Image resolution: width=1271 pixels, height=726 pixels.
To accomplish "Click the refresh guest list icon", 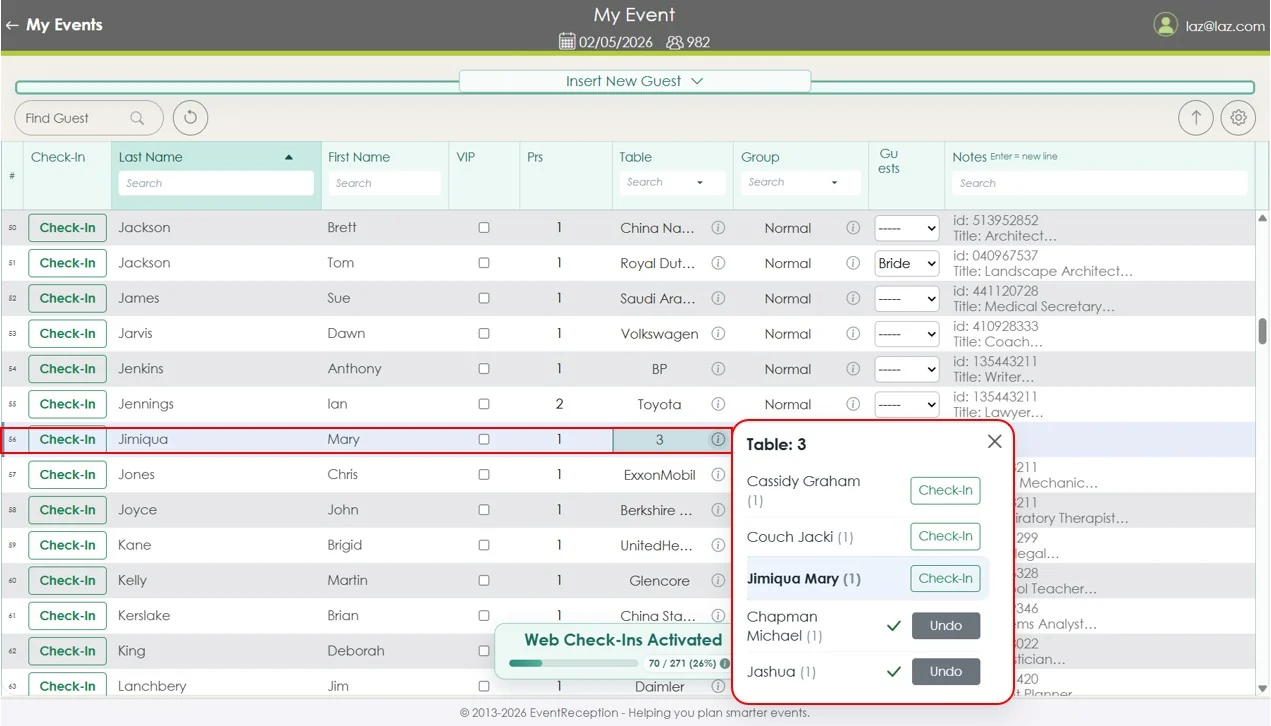I will pos(190,117).
